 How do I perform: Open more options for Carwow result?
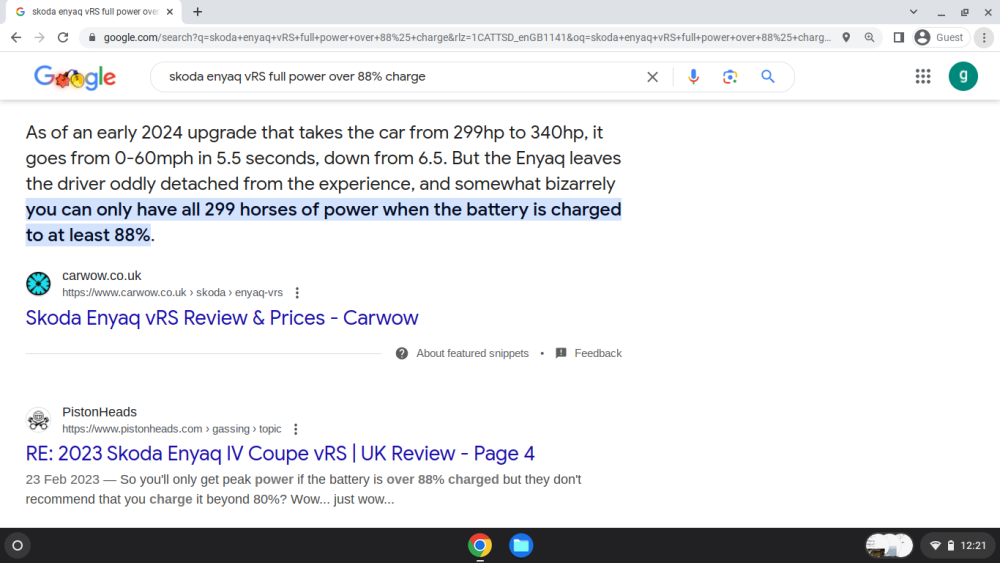pyautogui.click(x=297, y=293)
